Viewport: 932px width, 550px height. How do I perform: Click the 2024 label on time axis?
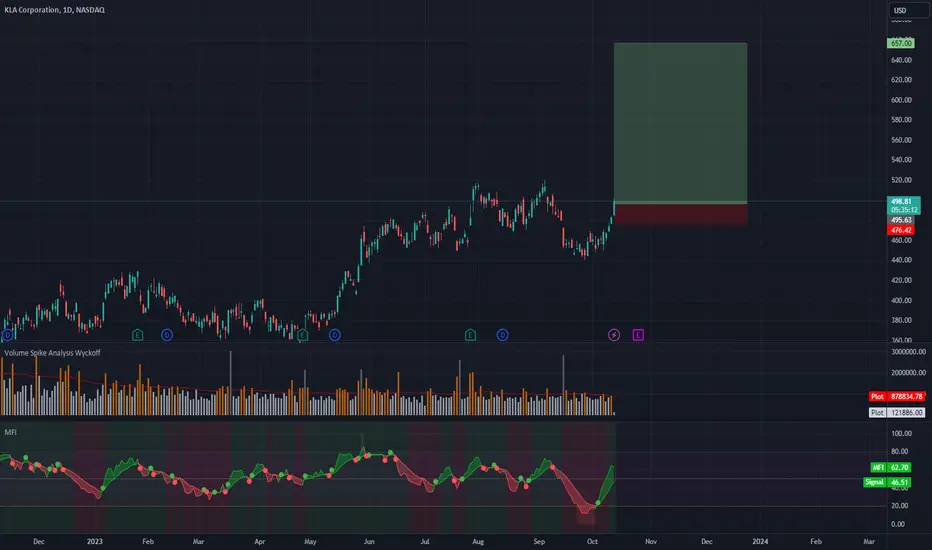760,542
